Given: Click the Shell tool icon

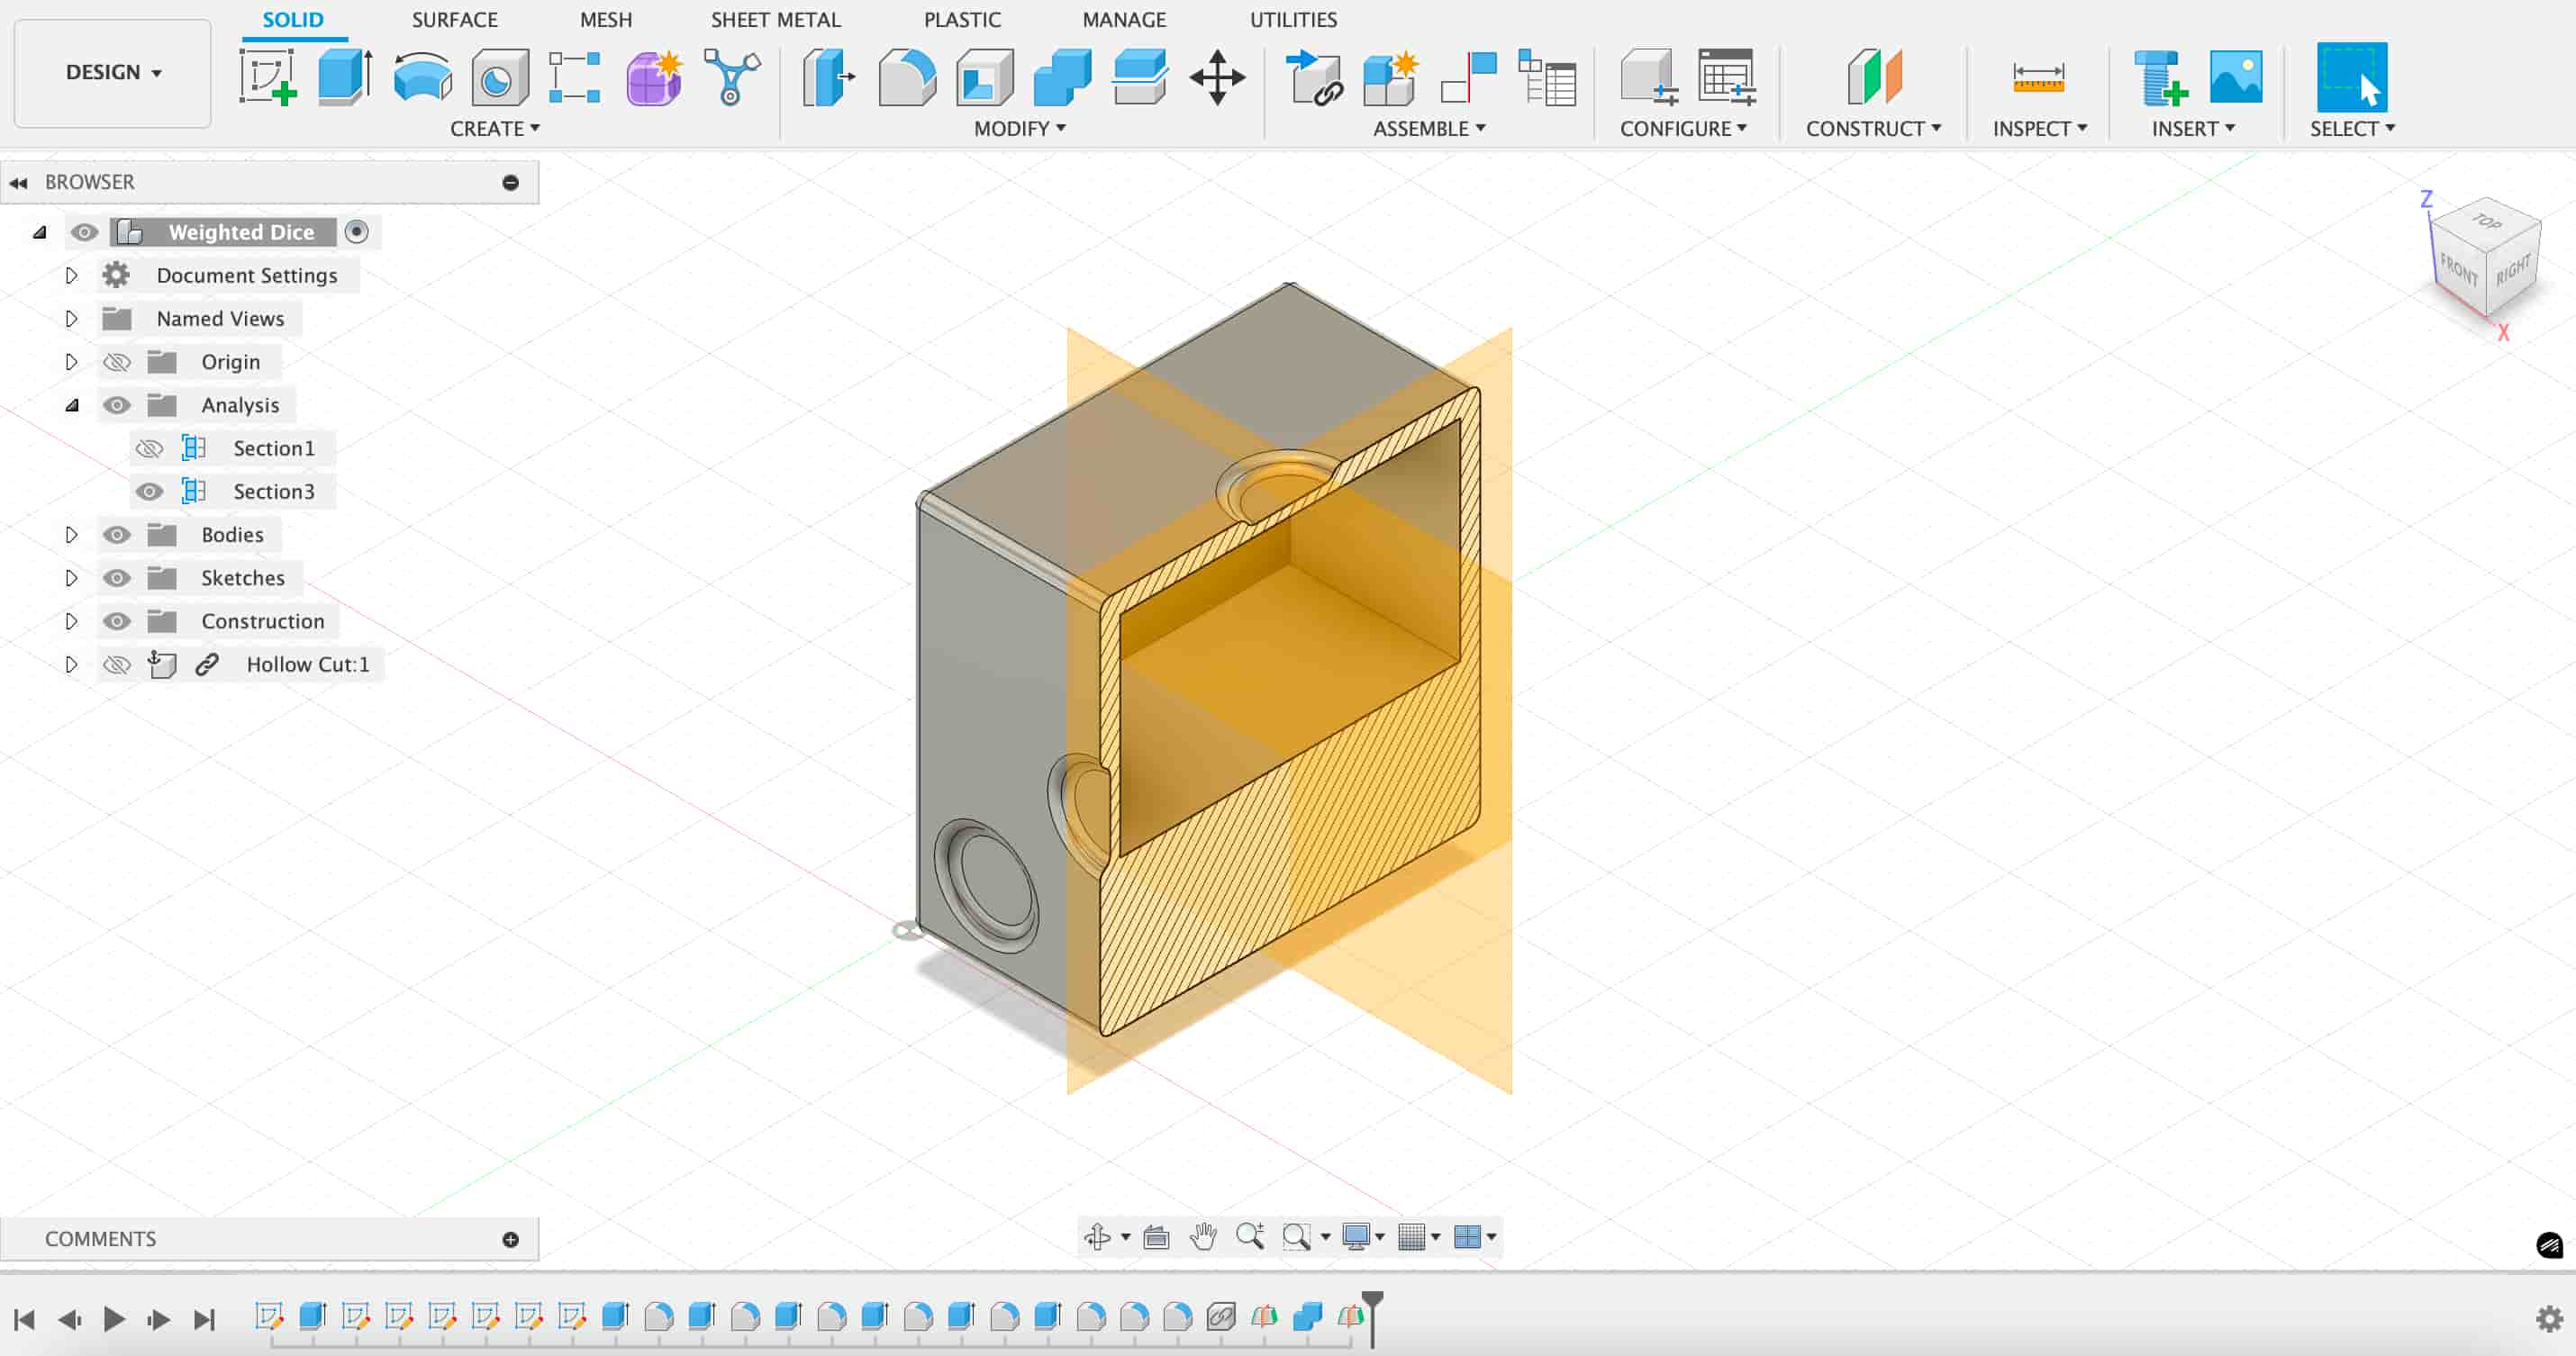Looking at the screenshot, I should click(x=984, y=77).
